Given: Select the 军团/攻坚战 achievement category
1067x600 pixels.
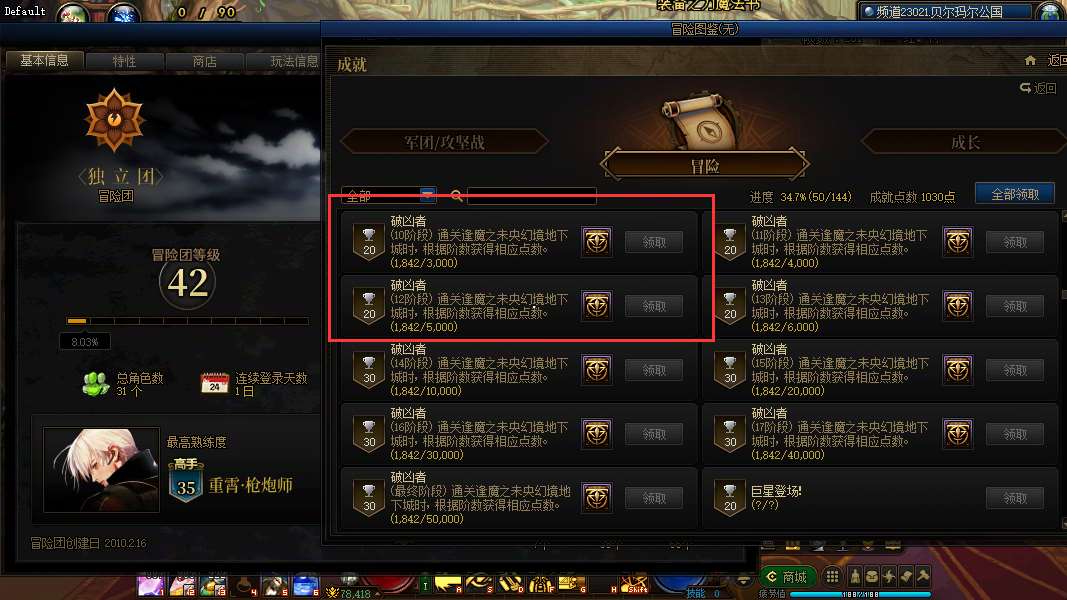Looking at the screenshot, I should pyautogui.click(x=444, y=142).
